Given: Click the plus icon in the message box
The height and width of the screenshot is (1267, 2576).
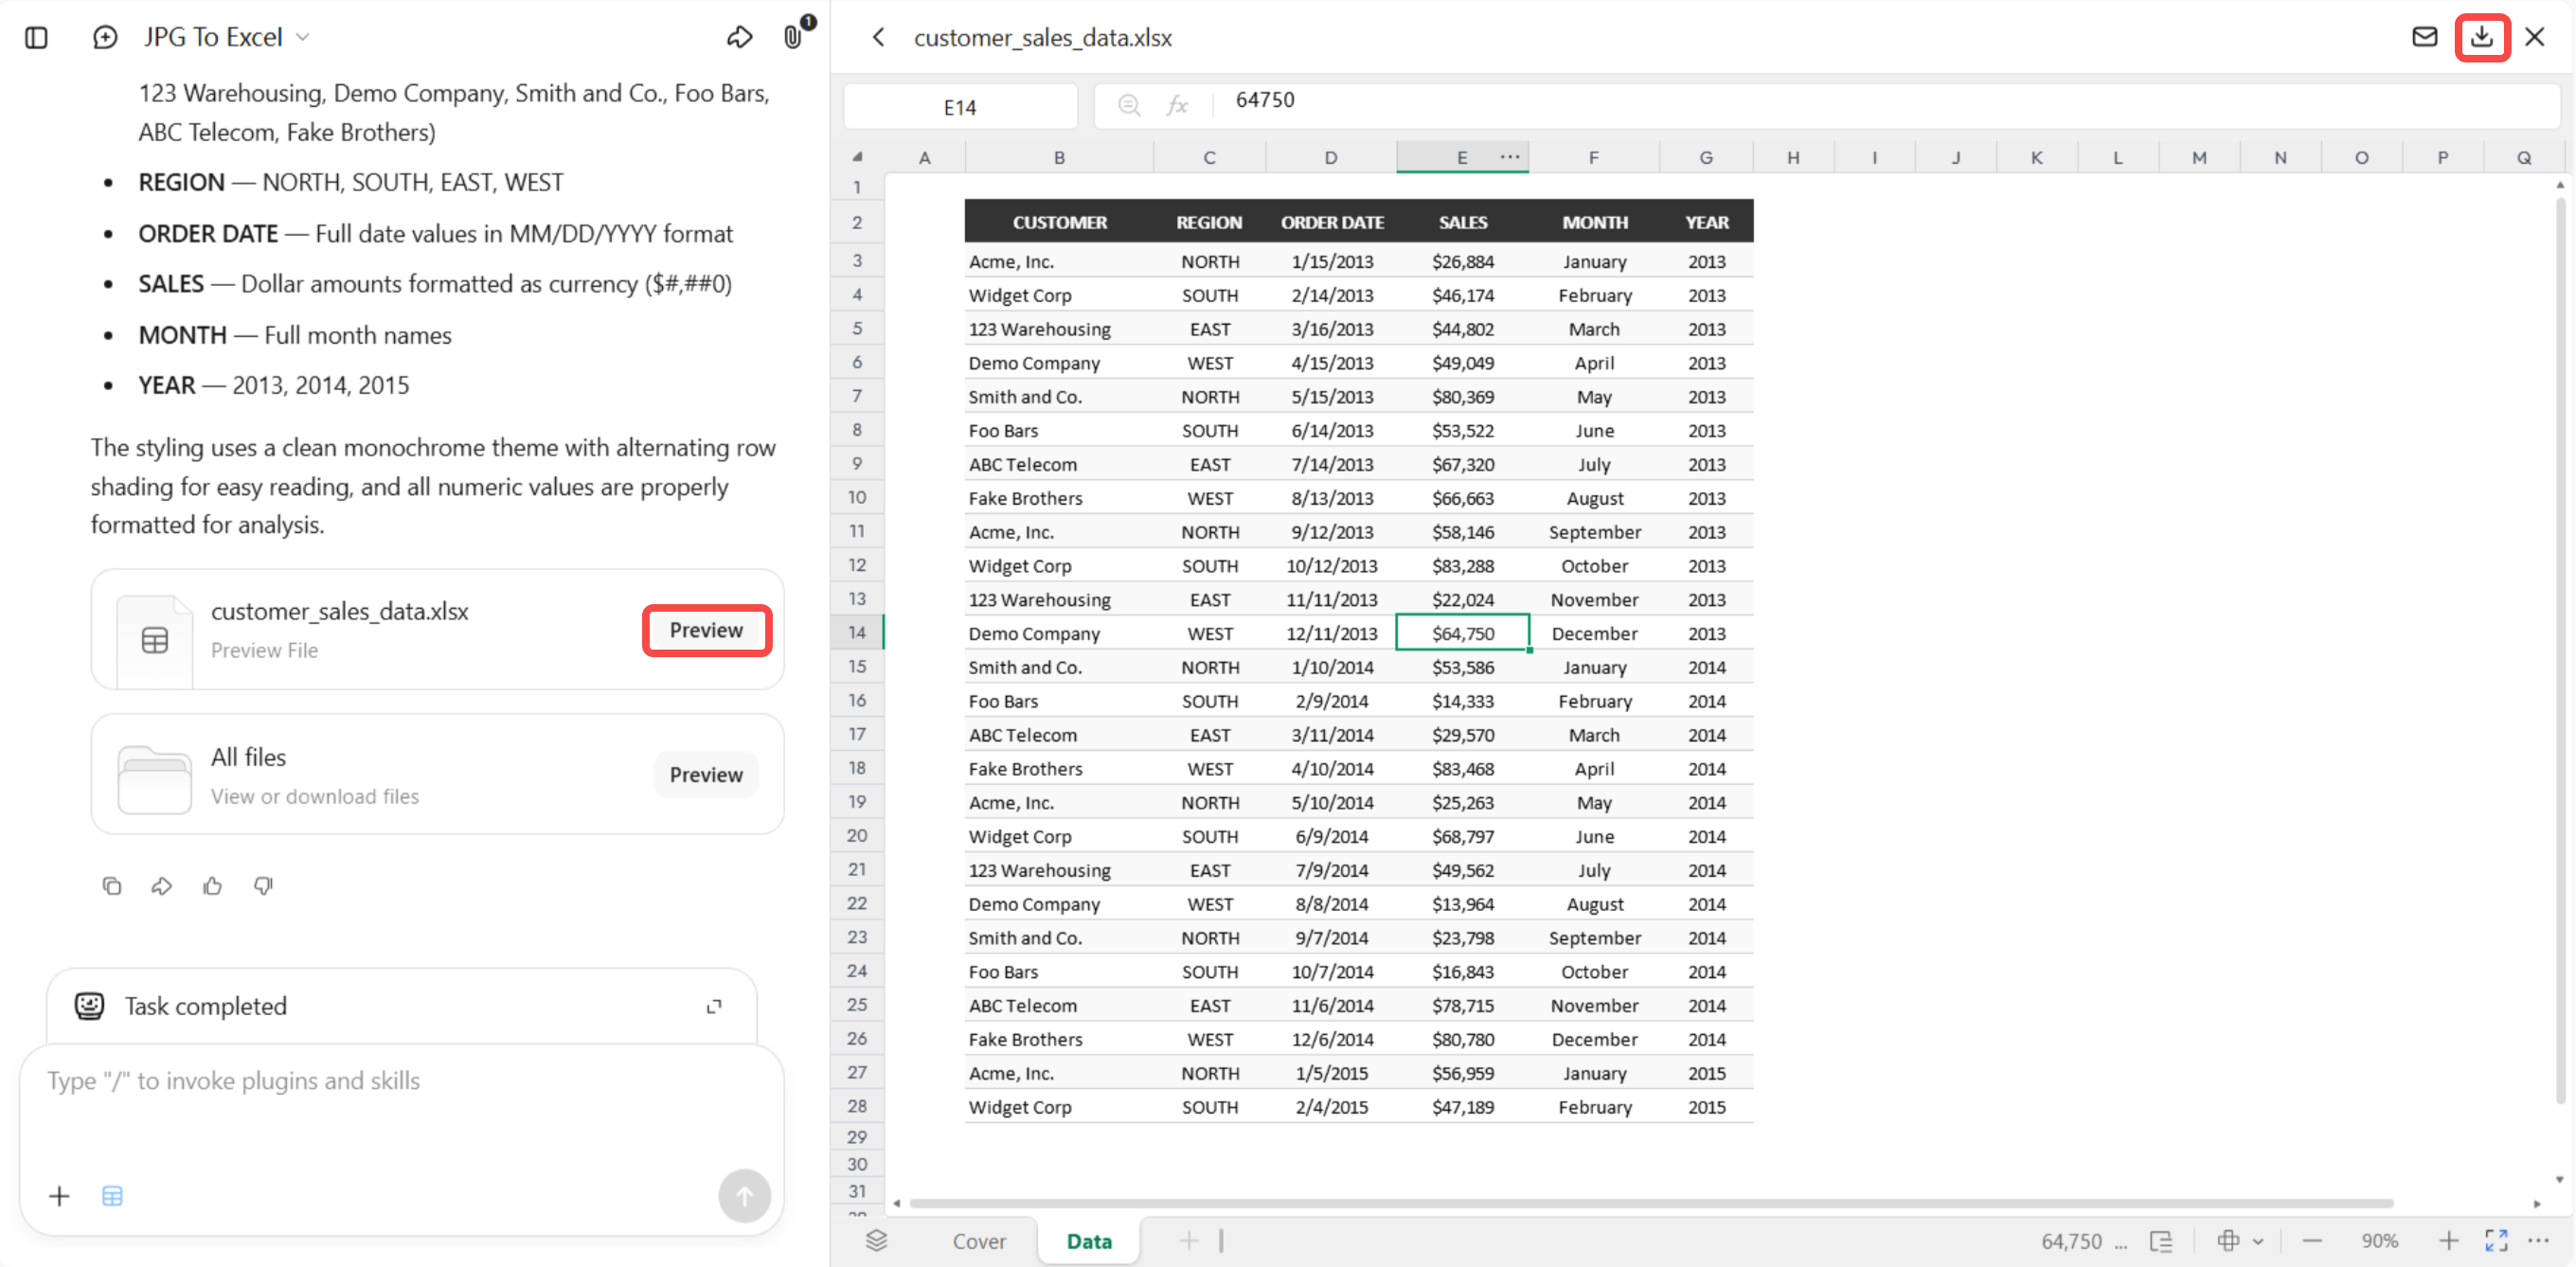Looking at the screenshot, I should click(59, 1197).
